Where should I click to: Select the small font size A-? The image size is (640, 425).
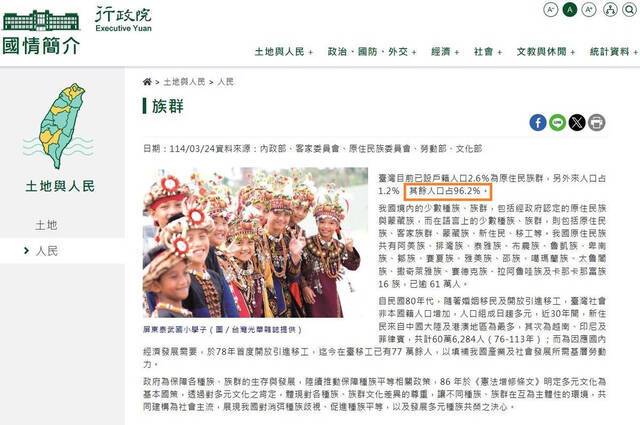551,9
